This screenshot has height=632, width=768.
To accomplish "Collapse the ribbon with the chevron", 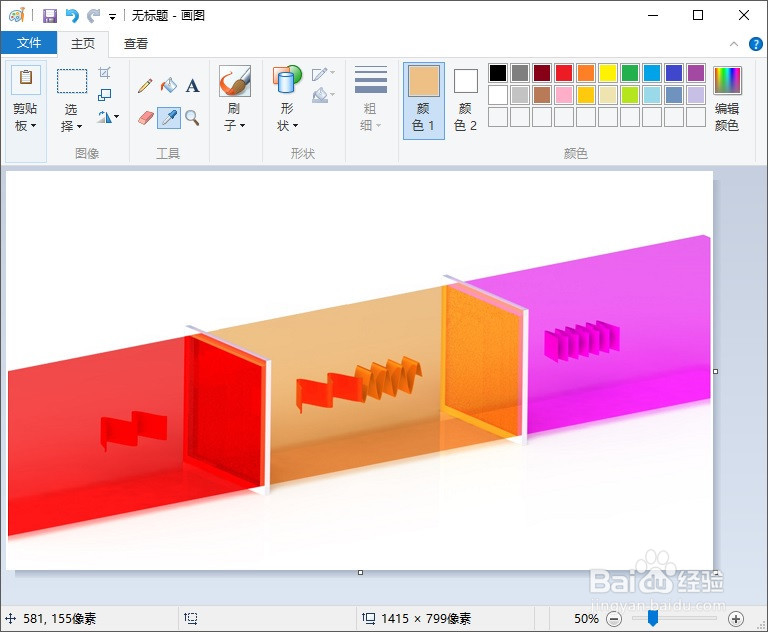I will tap(734, 44).
